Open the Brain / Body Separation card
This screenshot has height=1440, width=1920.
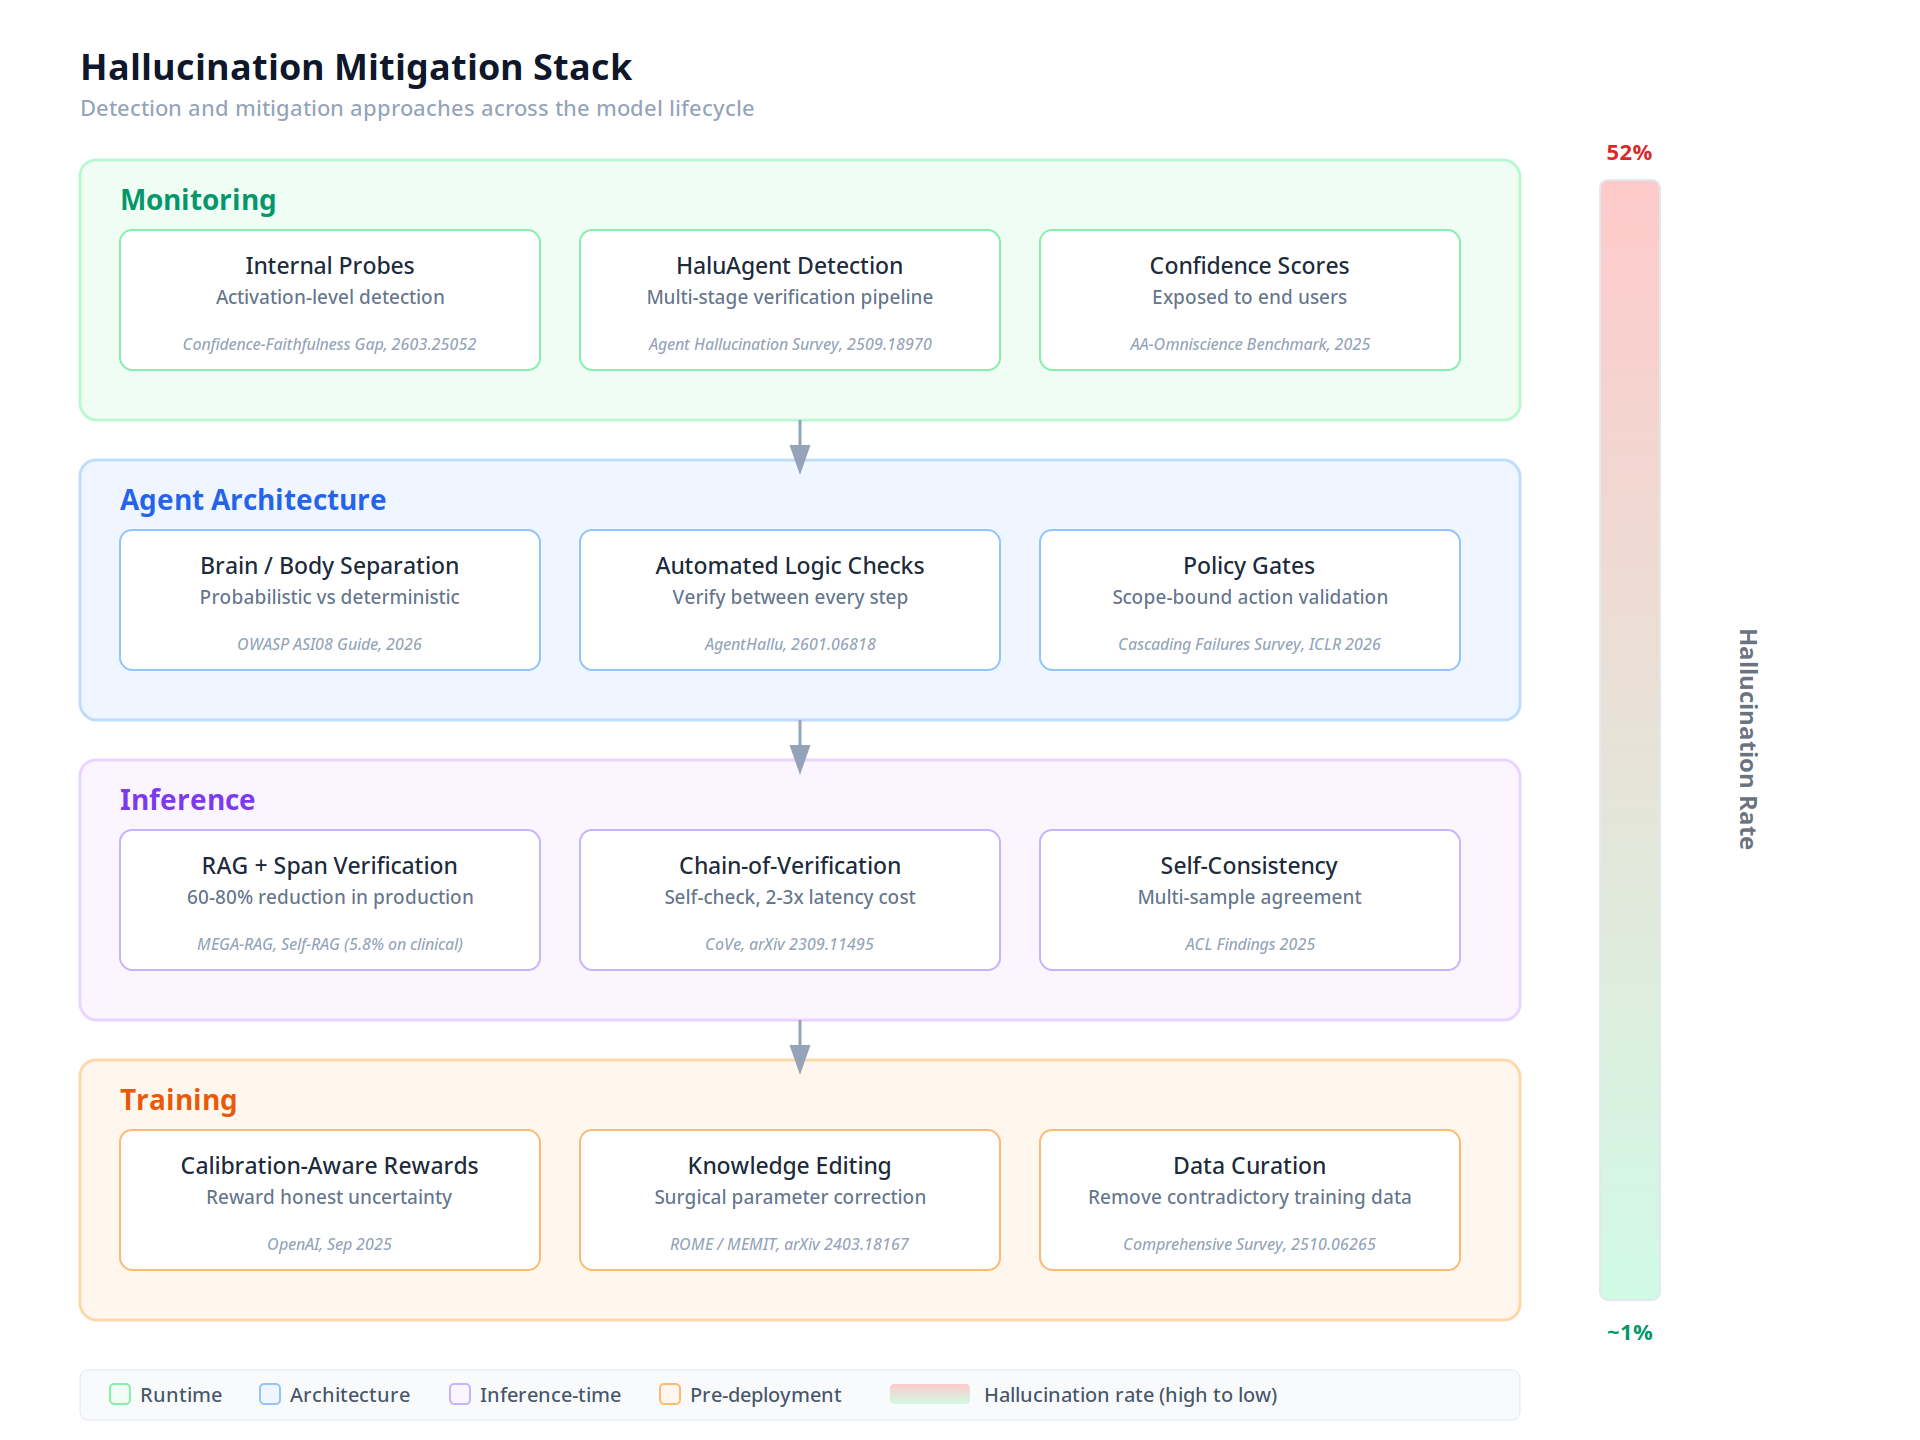click(329, 599)
